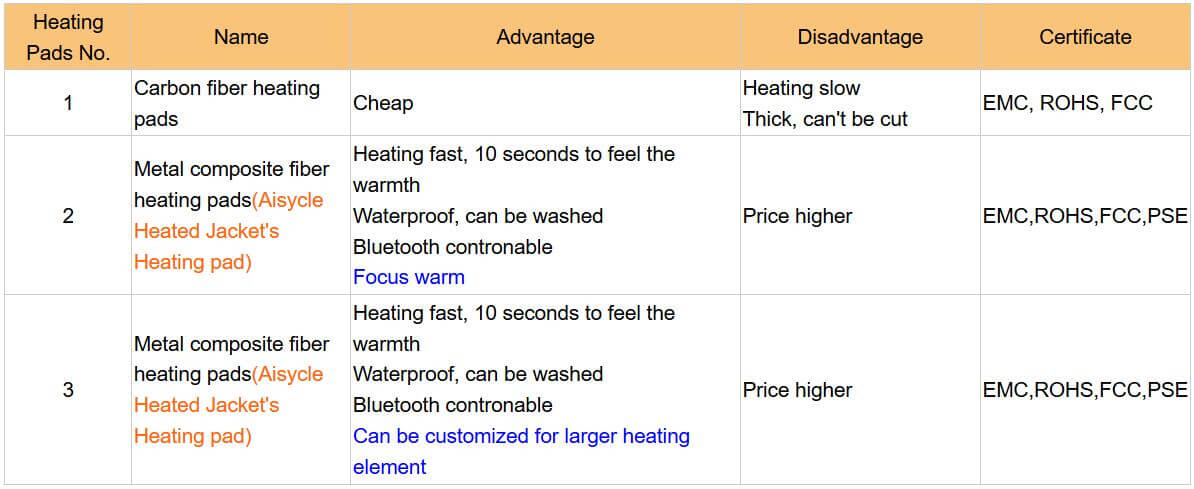
Task: Select row number 1 cell
Action: click(x=67, y=103)
